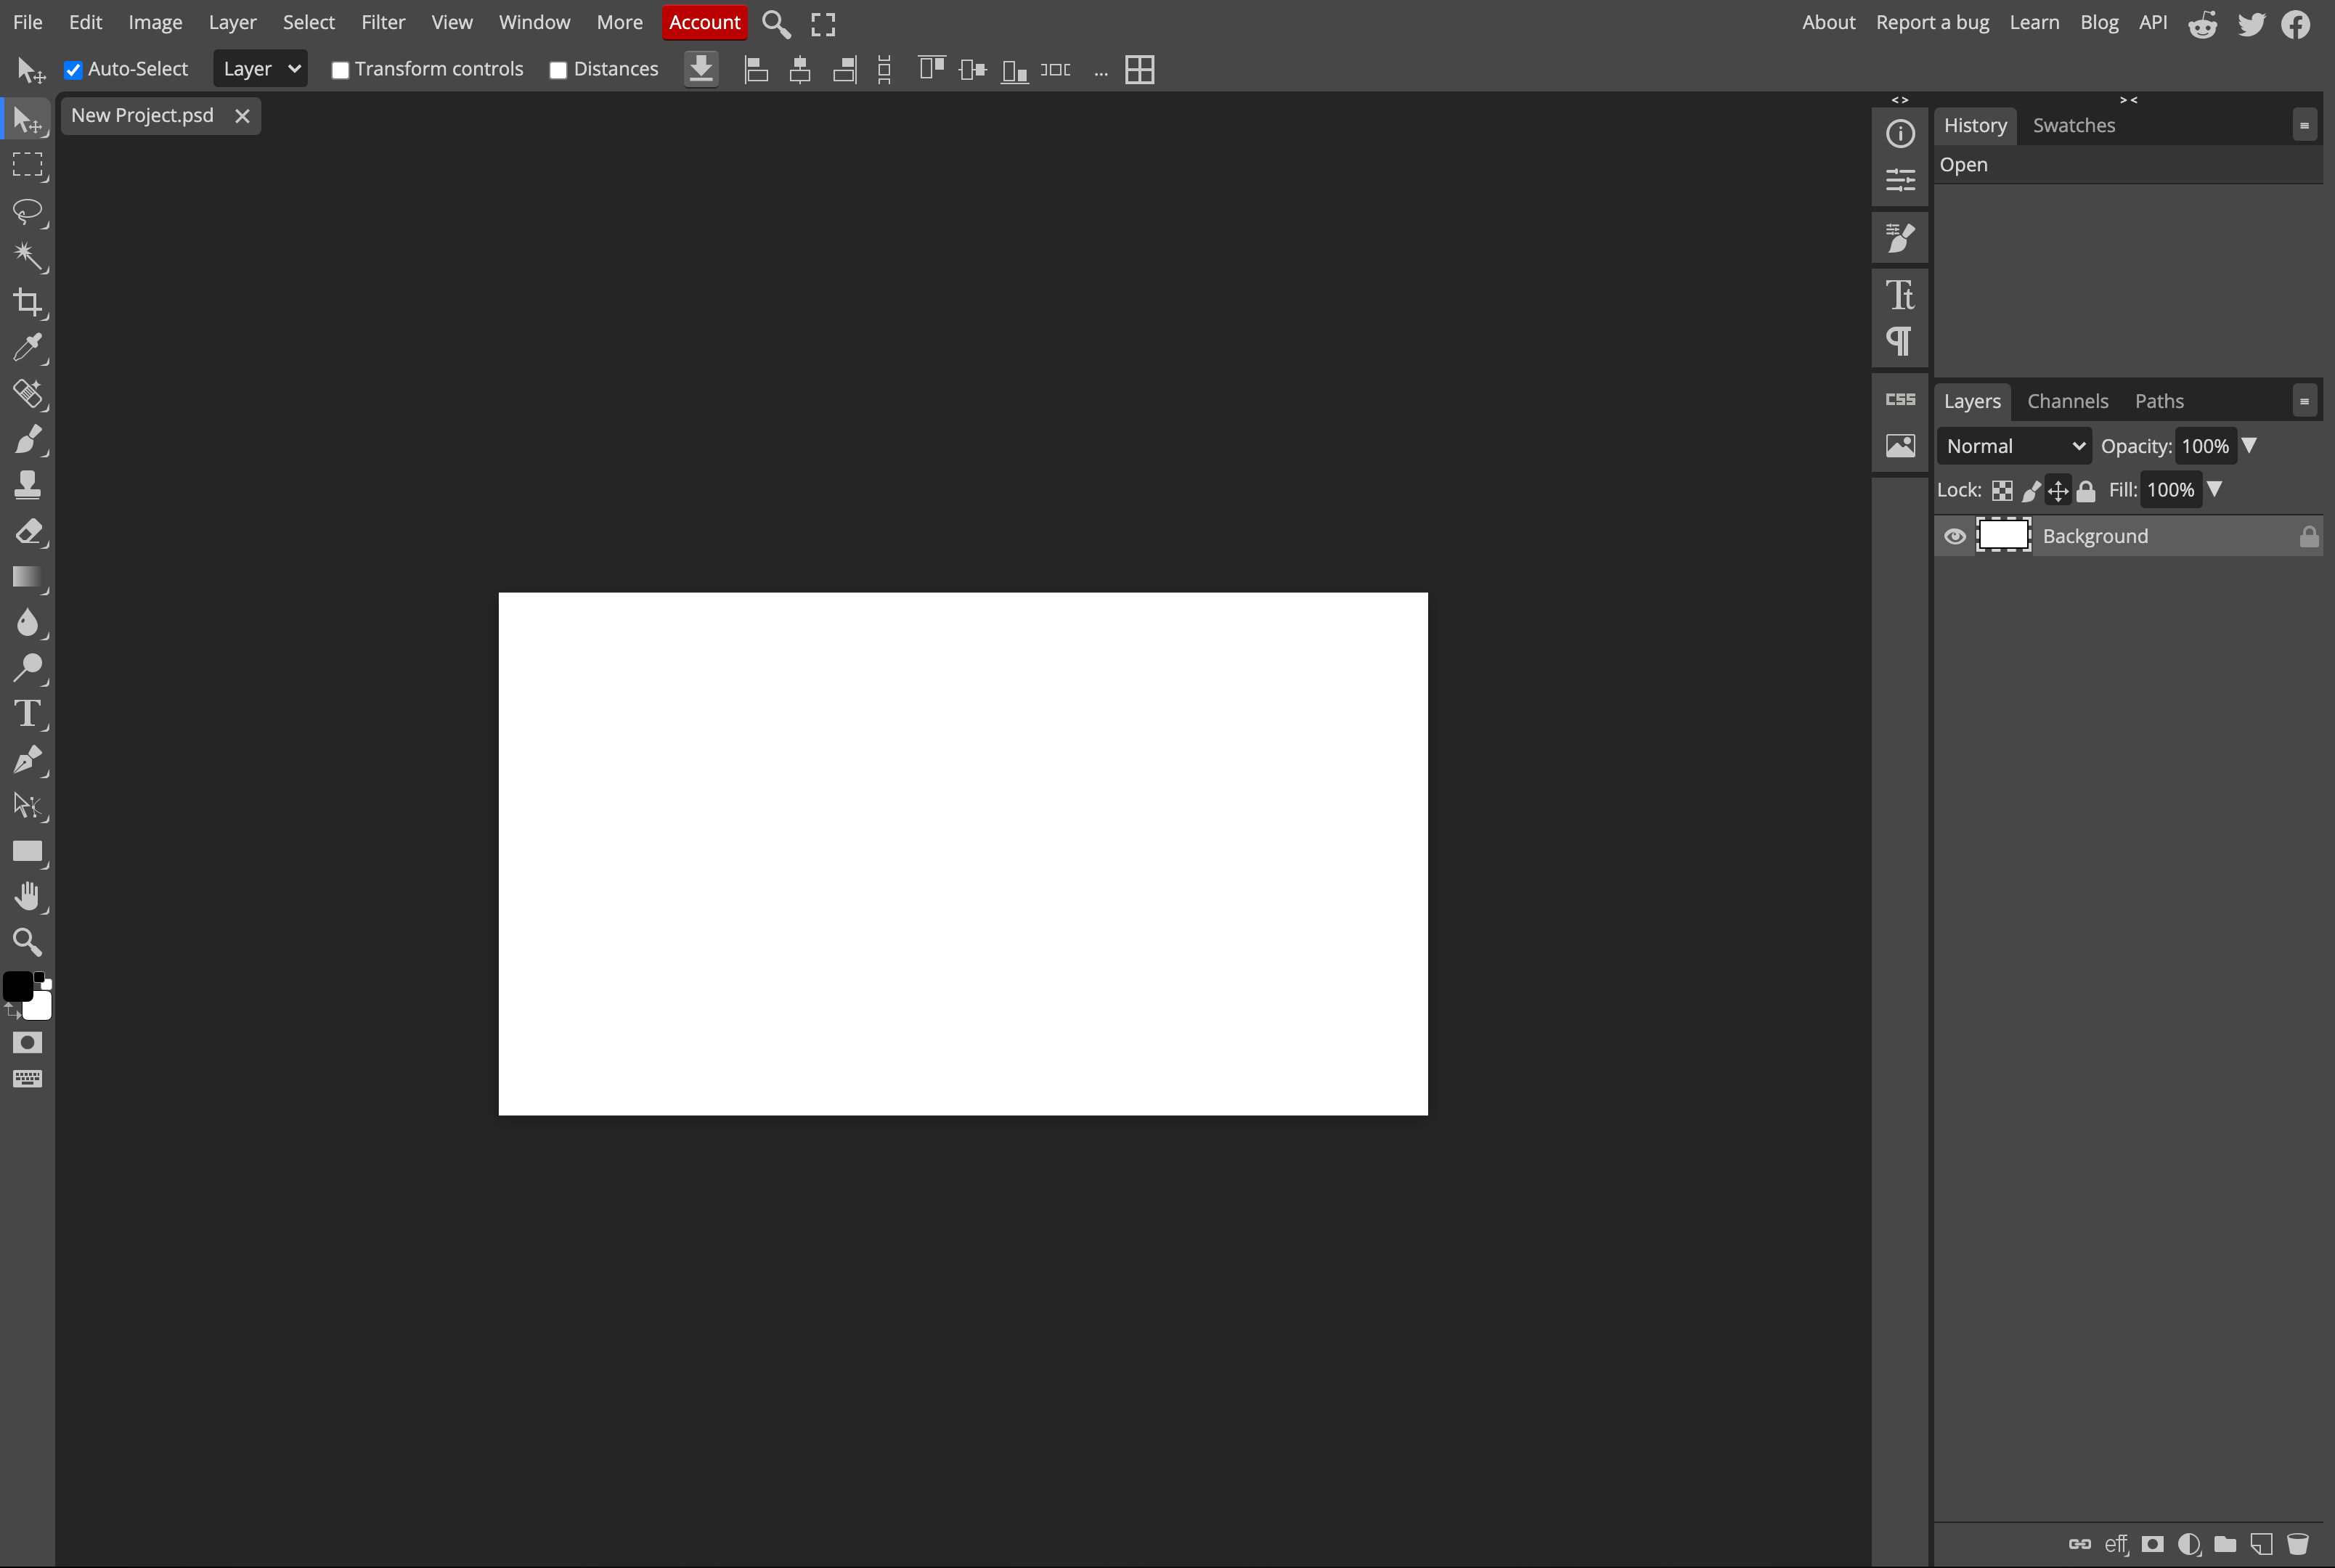Open the Report a bug link

coord(1932,22)
